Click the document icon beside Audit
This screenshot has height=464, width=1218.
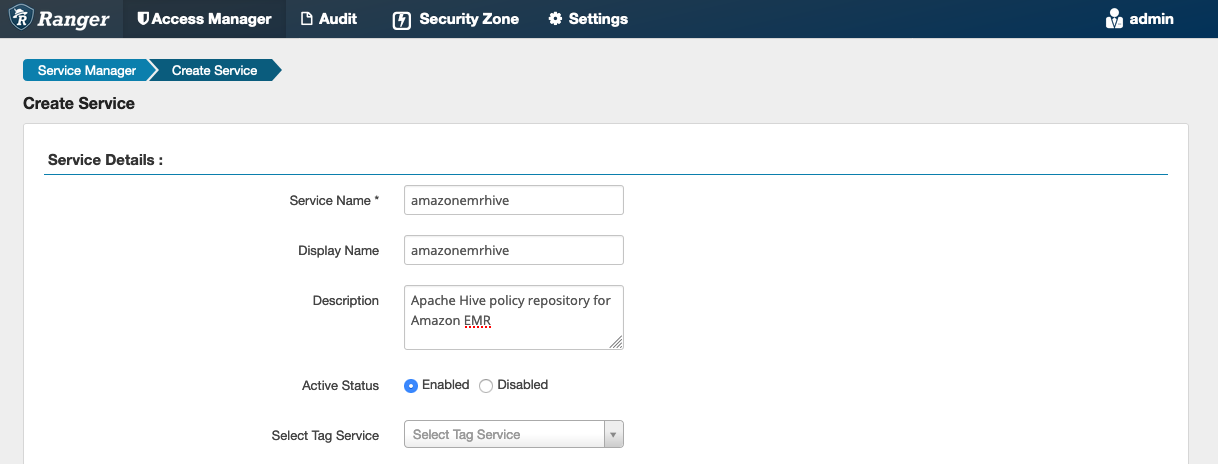point(307,19)
